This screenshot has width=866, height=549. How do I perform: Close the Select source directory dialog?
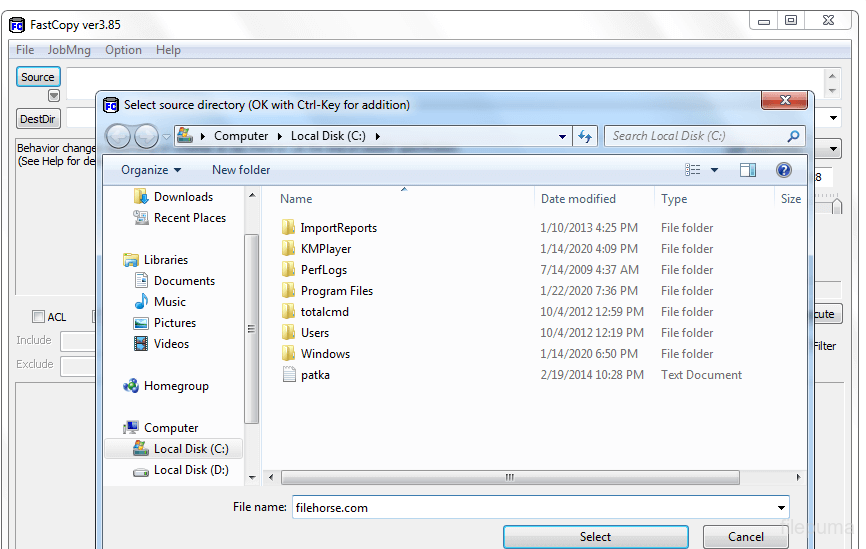point(785,100)
